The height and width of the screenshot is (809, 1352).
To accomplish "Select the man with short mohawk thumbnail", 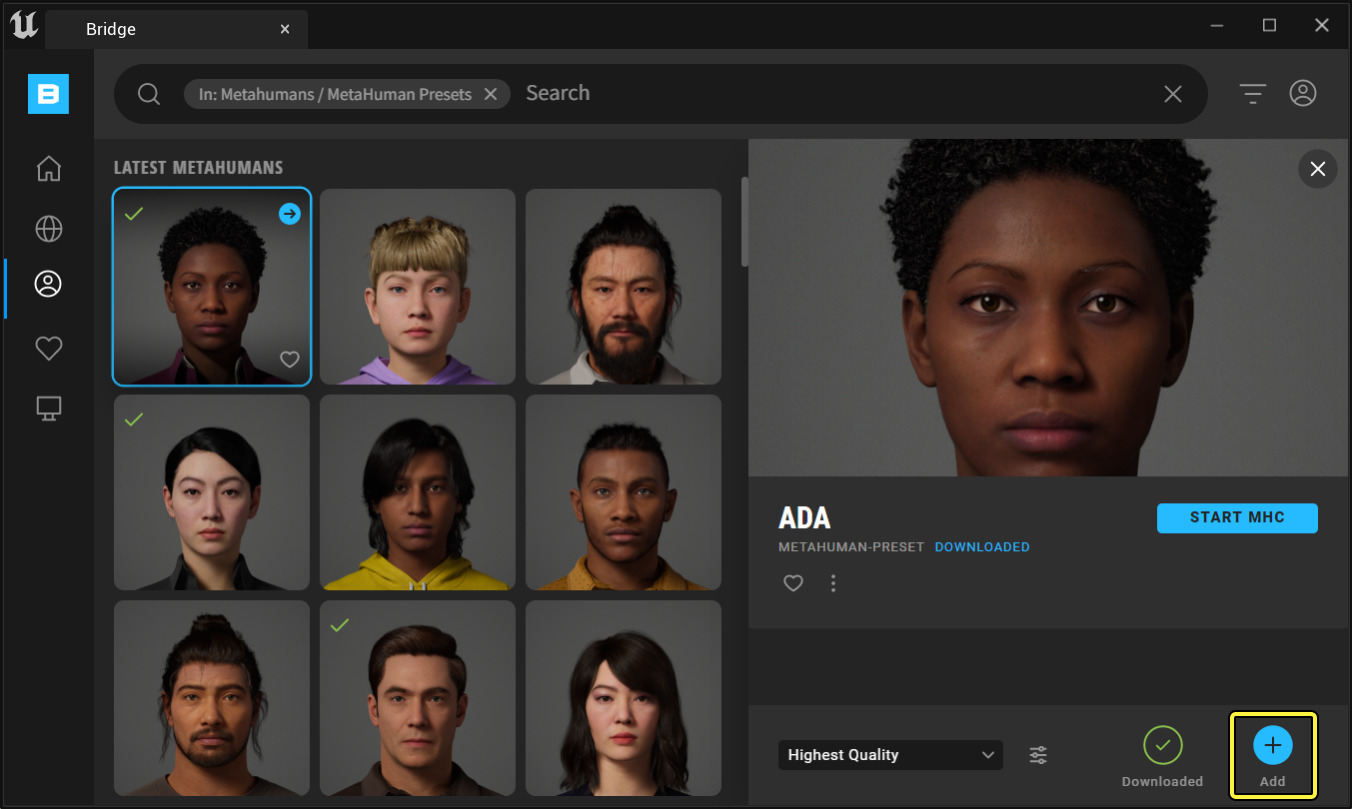I will (x=624, y=492).
